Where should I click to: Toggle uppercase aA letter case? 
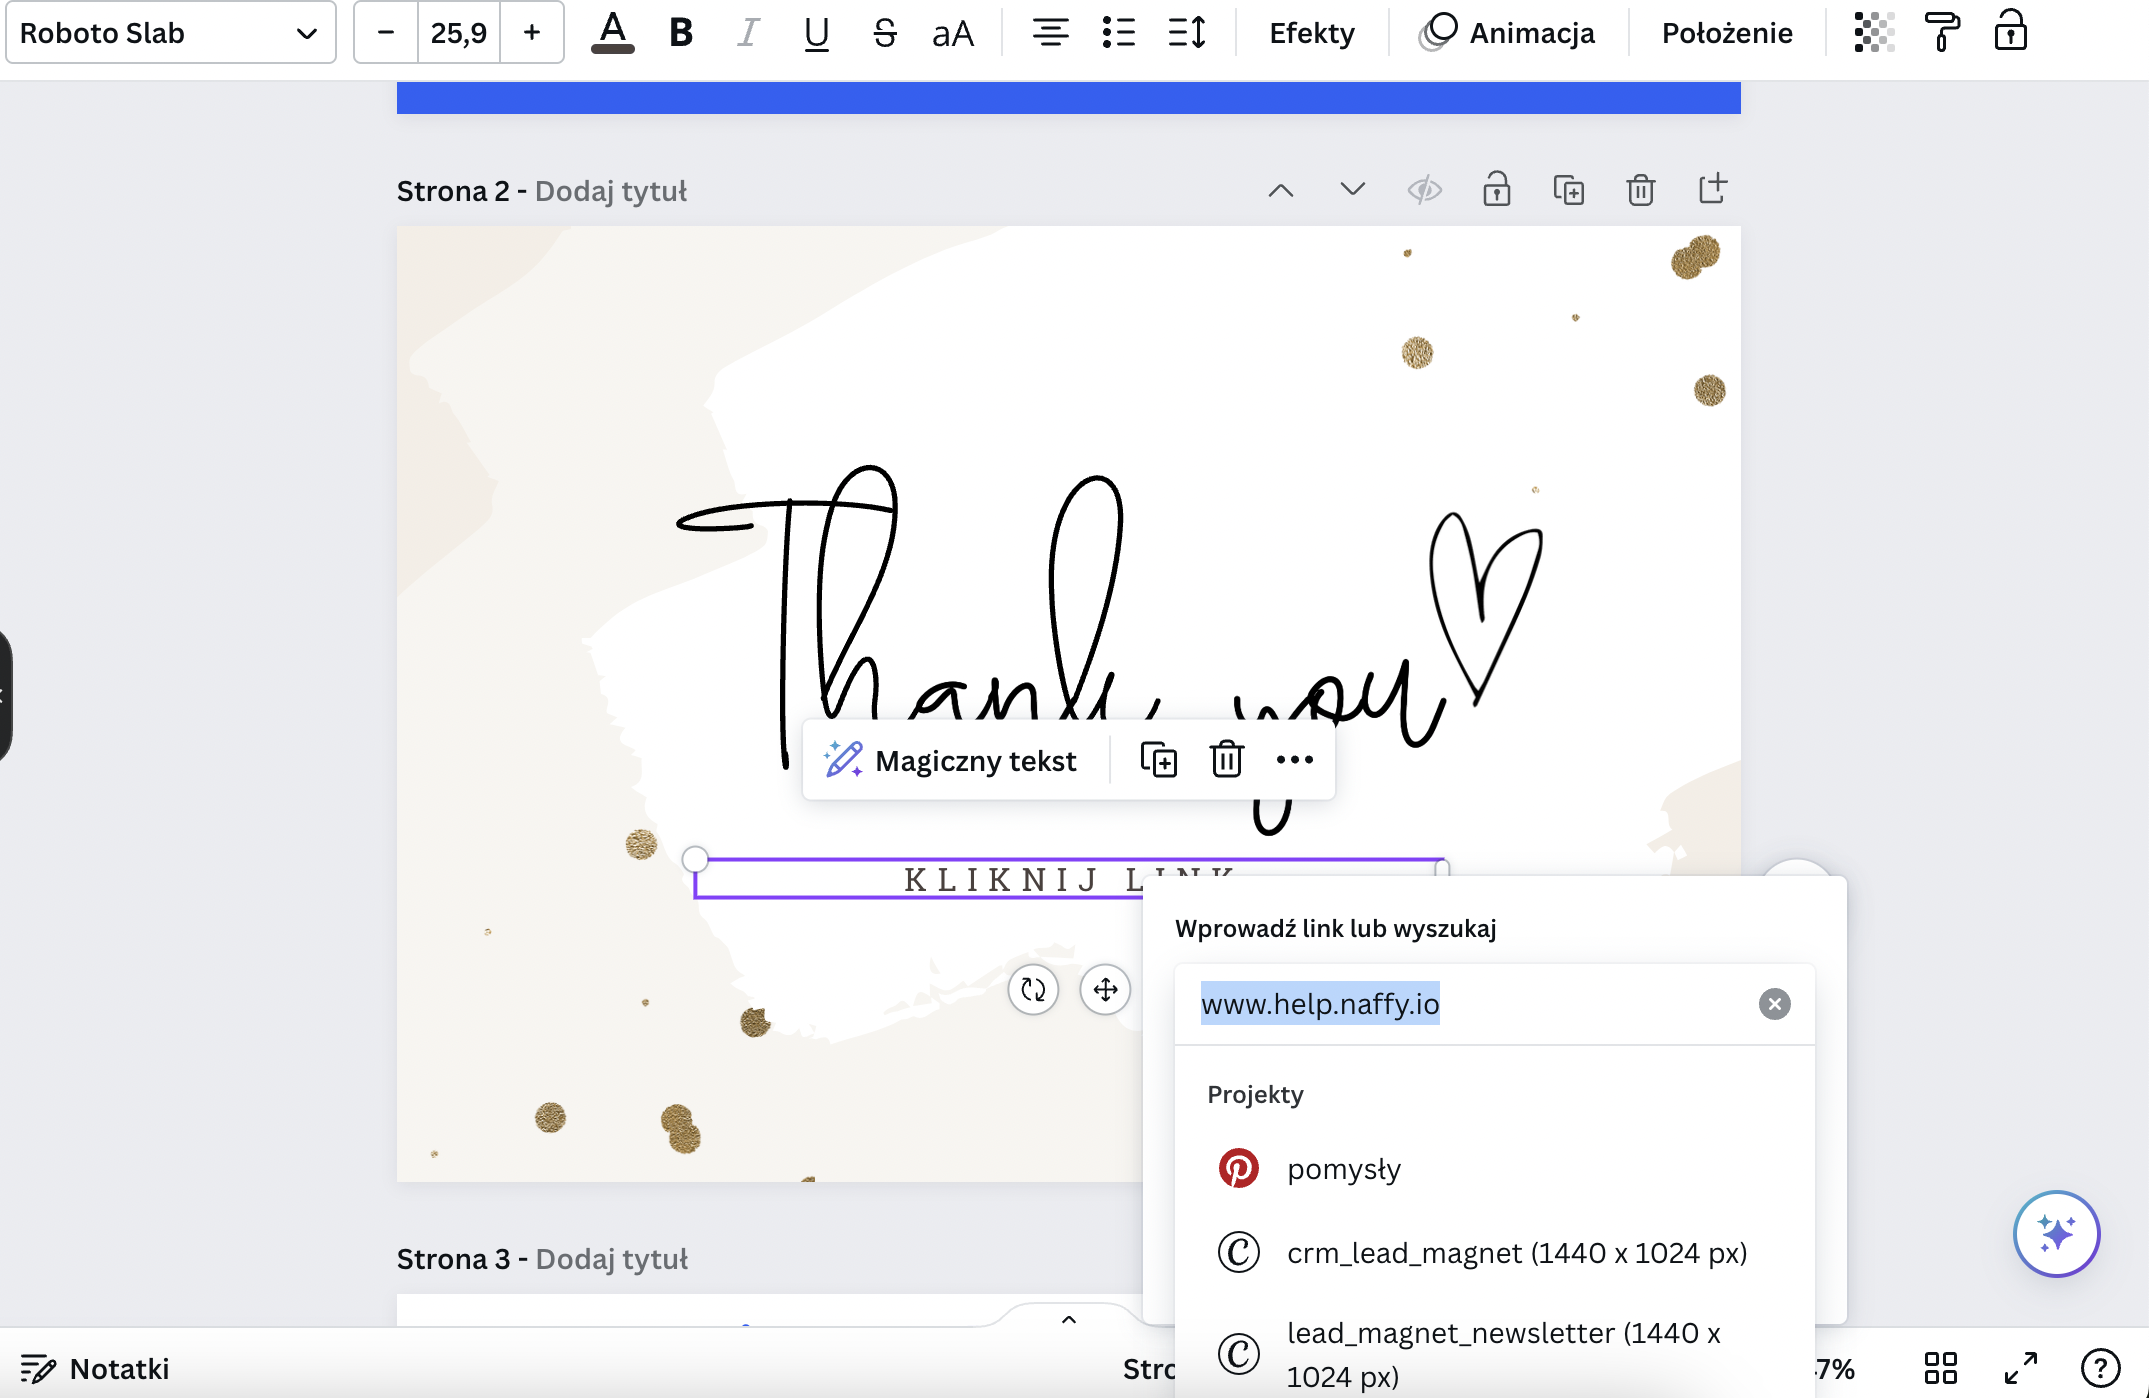[x=953, y=33]
